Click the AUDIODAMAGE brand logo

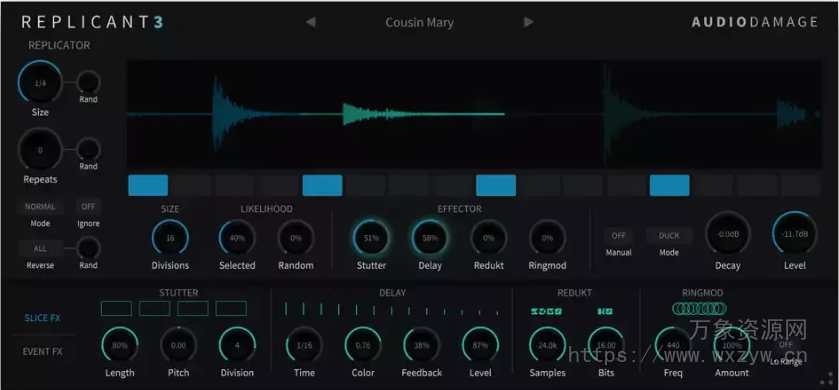(755, 22)
